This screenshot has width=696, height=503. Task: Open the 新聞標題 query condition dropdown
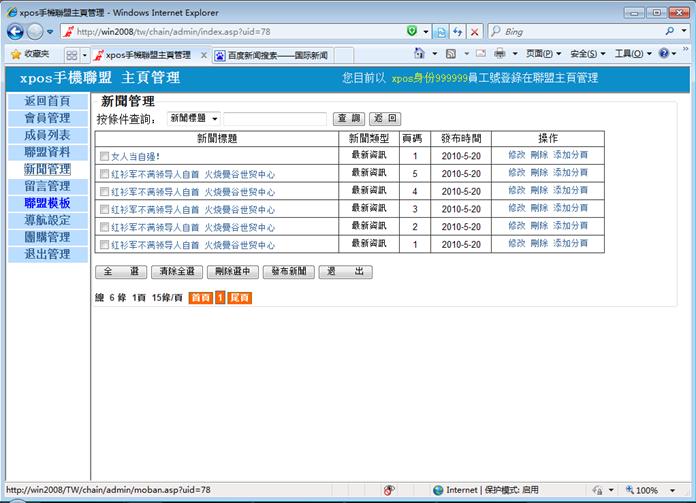(194, 118)
